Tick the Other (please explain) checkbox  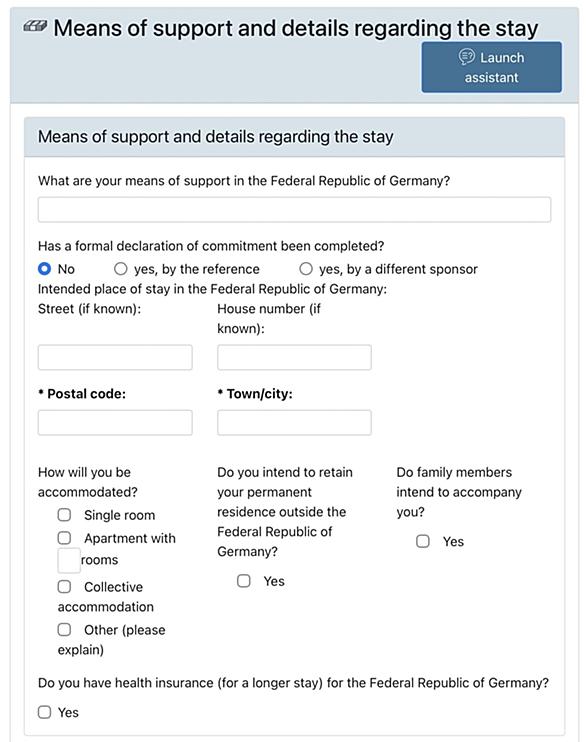pyautogui.click(x=64, y=629)
